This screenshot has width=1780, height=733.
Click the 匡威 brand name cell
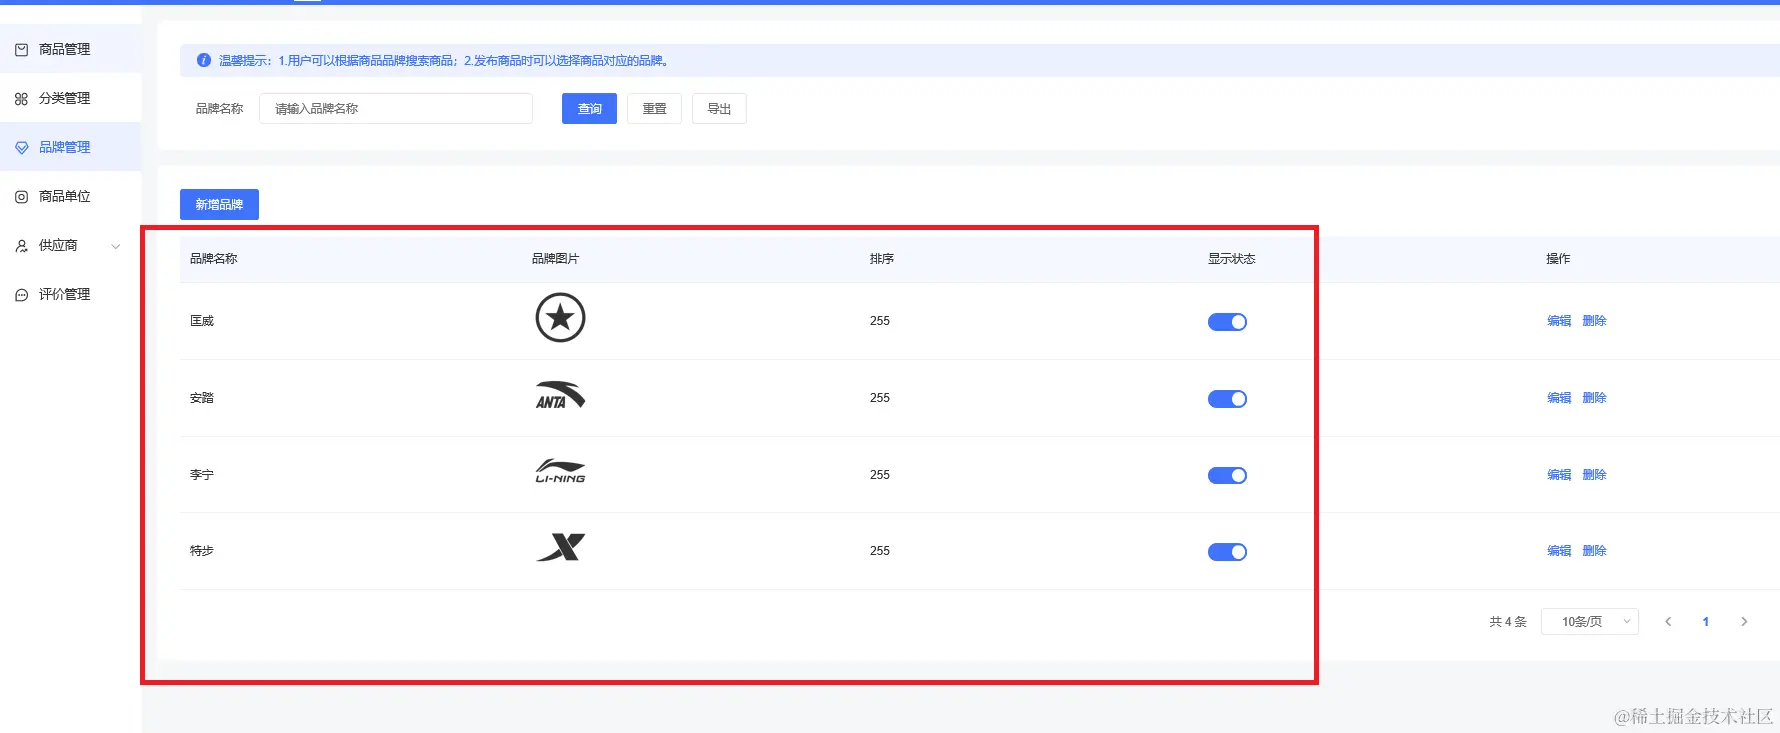tap(202, 321)
